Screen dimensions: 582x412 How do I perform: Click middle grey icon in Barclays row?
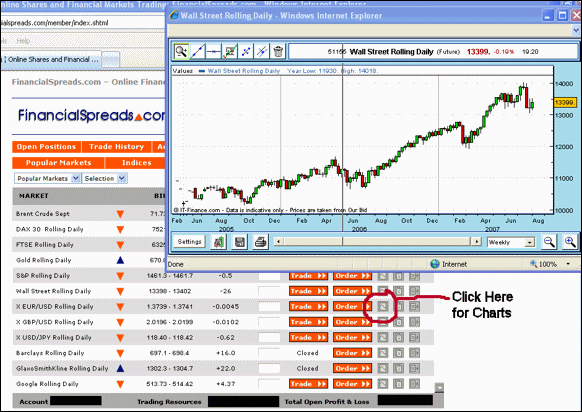click(x=398, y=353)
